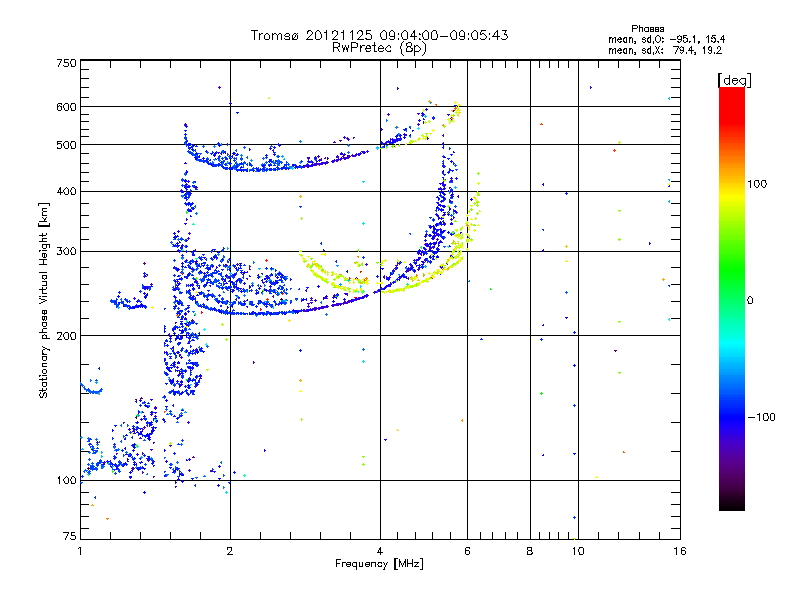Click the colorbar tick label '0'
This screenshot has width=800, height=600.
click(750, 300)
